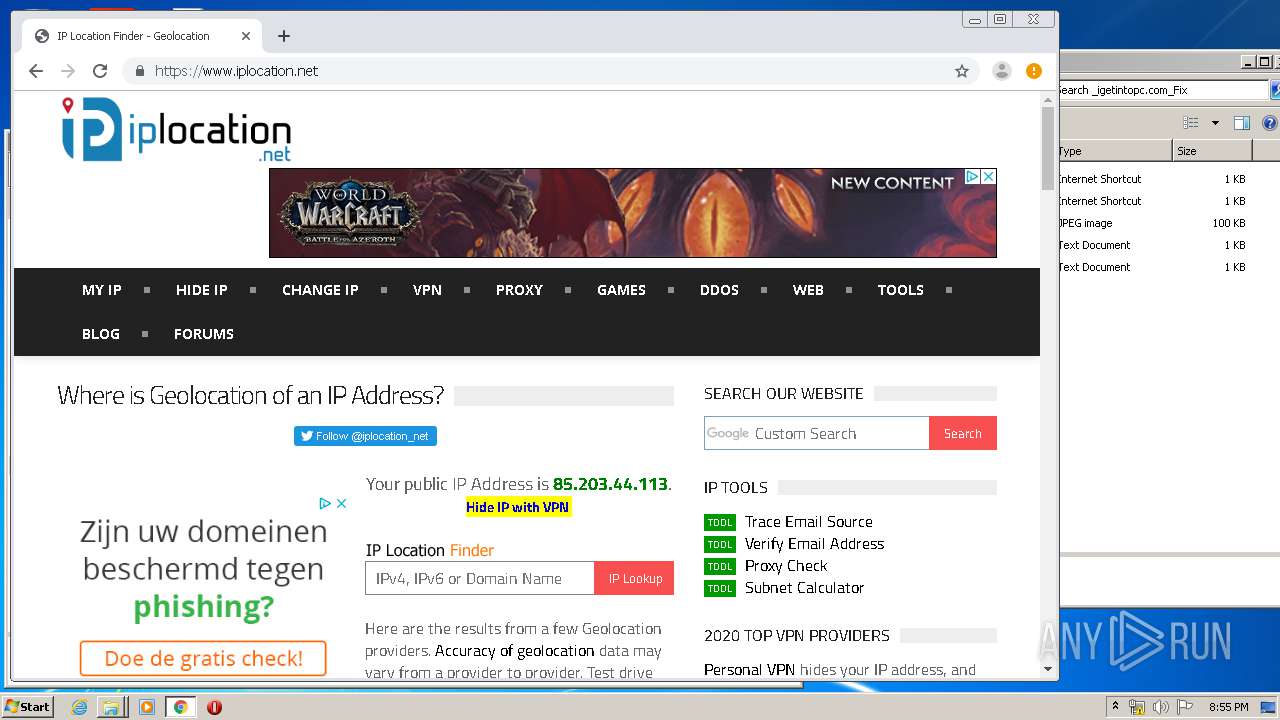Select the JPEG image file row
Screen dimensions: 1280x720
pyautogui.click(x=1152, y=223)
